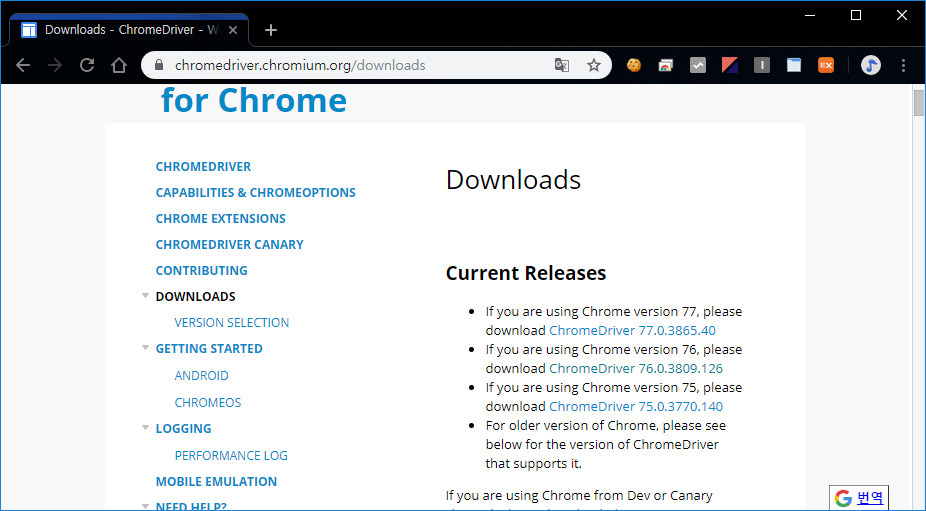Open the browser home page icon
Screen dimensions: 926x511
(x=119, y=65)
